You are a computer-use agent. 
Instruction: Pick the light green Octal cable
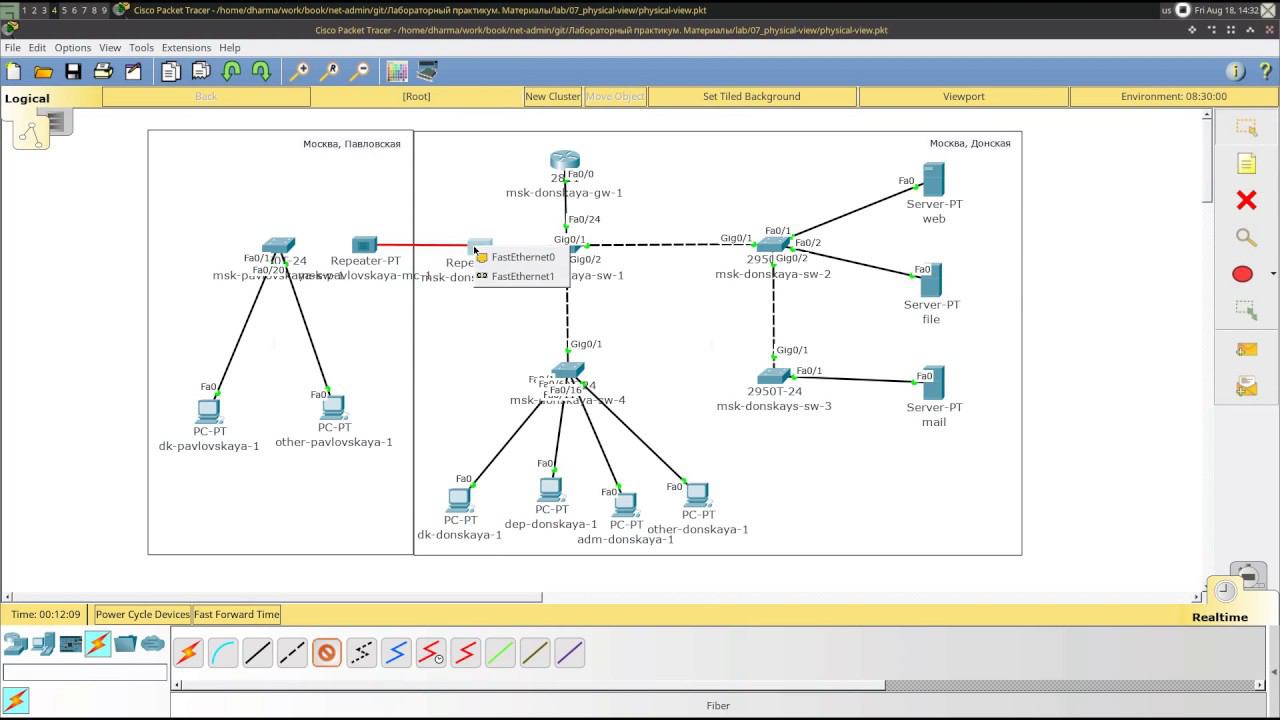[500, 653]
